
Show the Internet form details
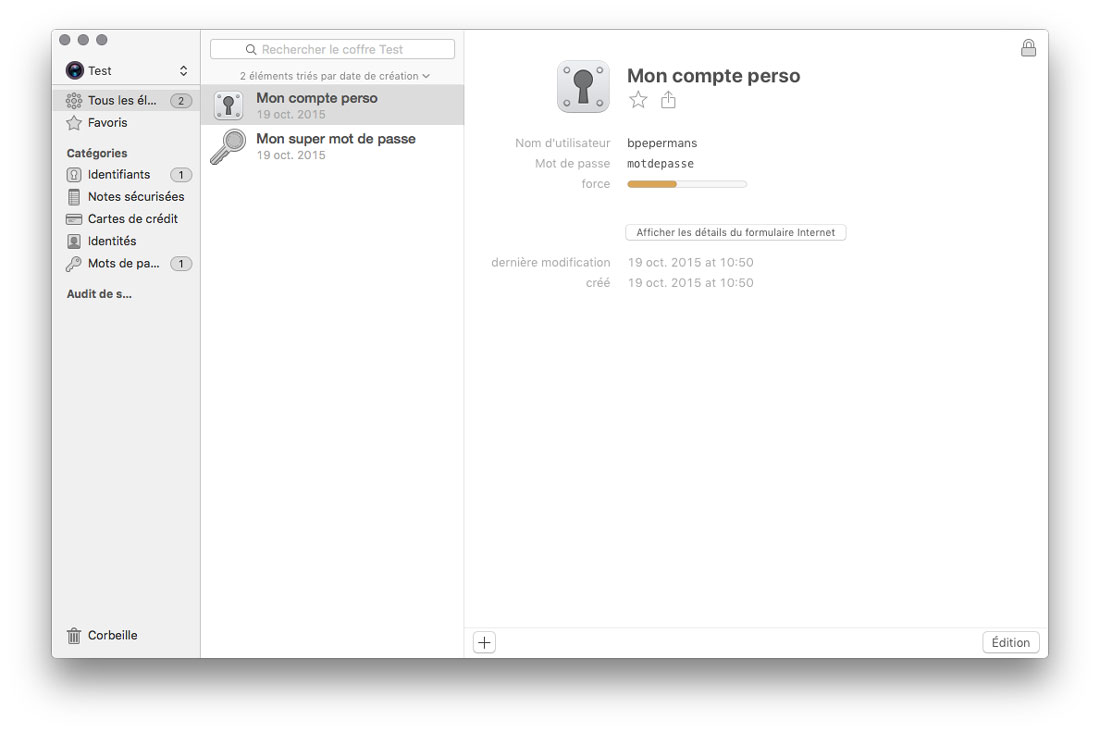(735, 232)
